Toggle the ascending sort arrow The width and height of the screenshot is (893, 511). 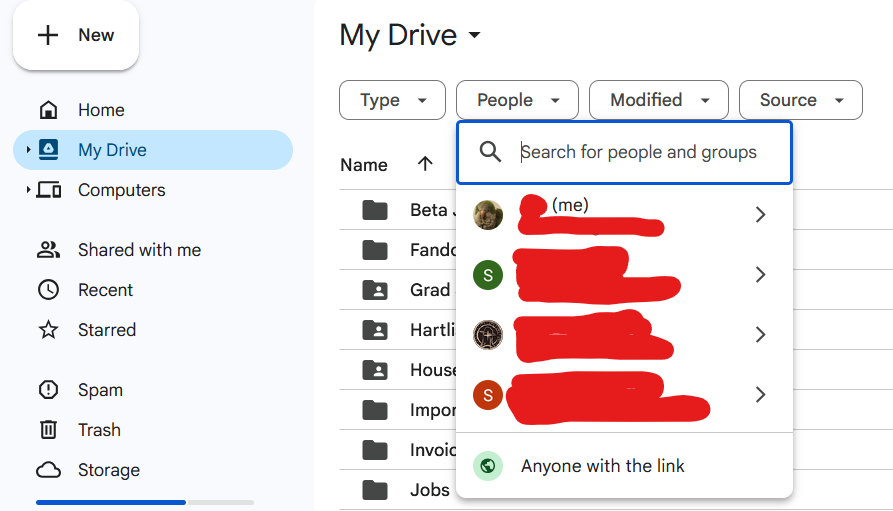[x=425, y=164]
